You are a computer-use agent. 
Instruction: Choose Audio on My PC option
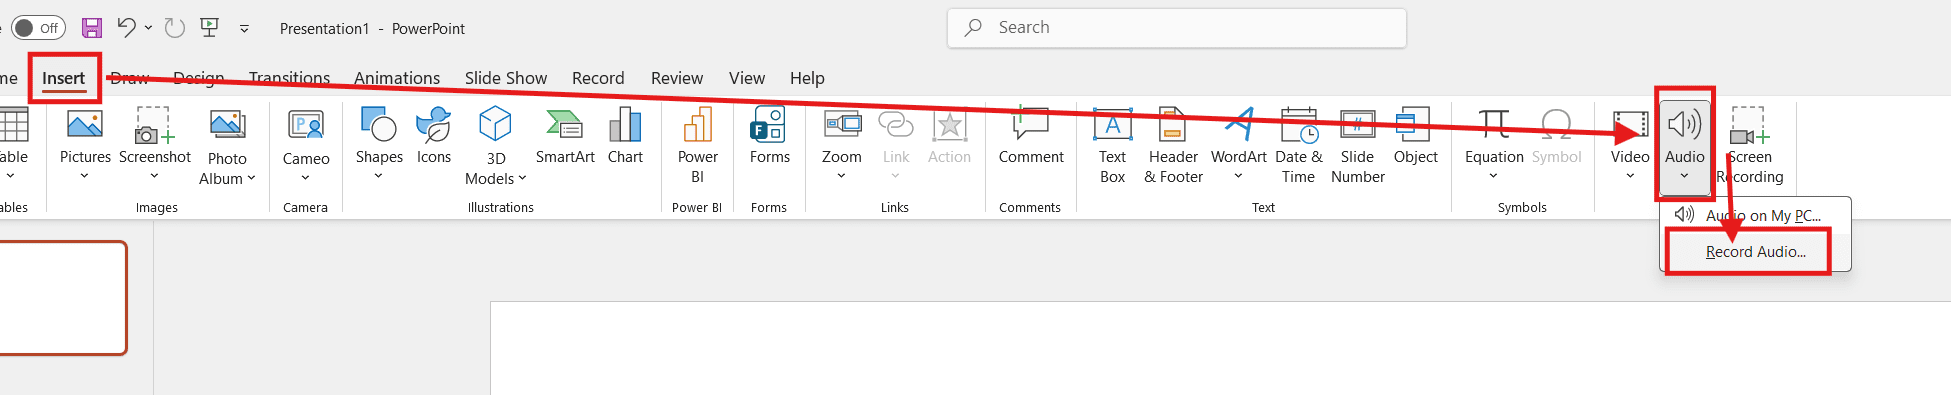pyautogui.click(x=1755, y=215)
